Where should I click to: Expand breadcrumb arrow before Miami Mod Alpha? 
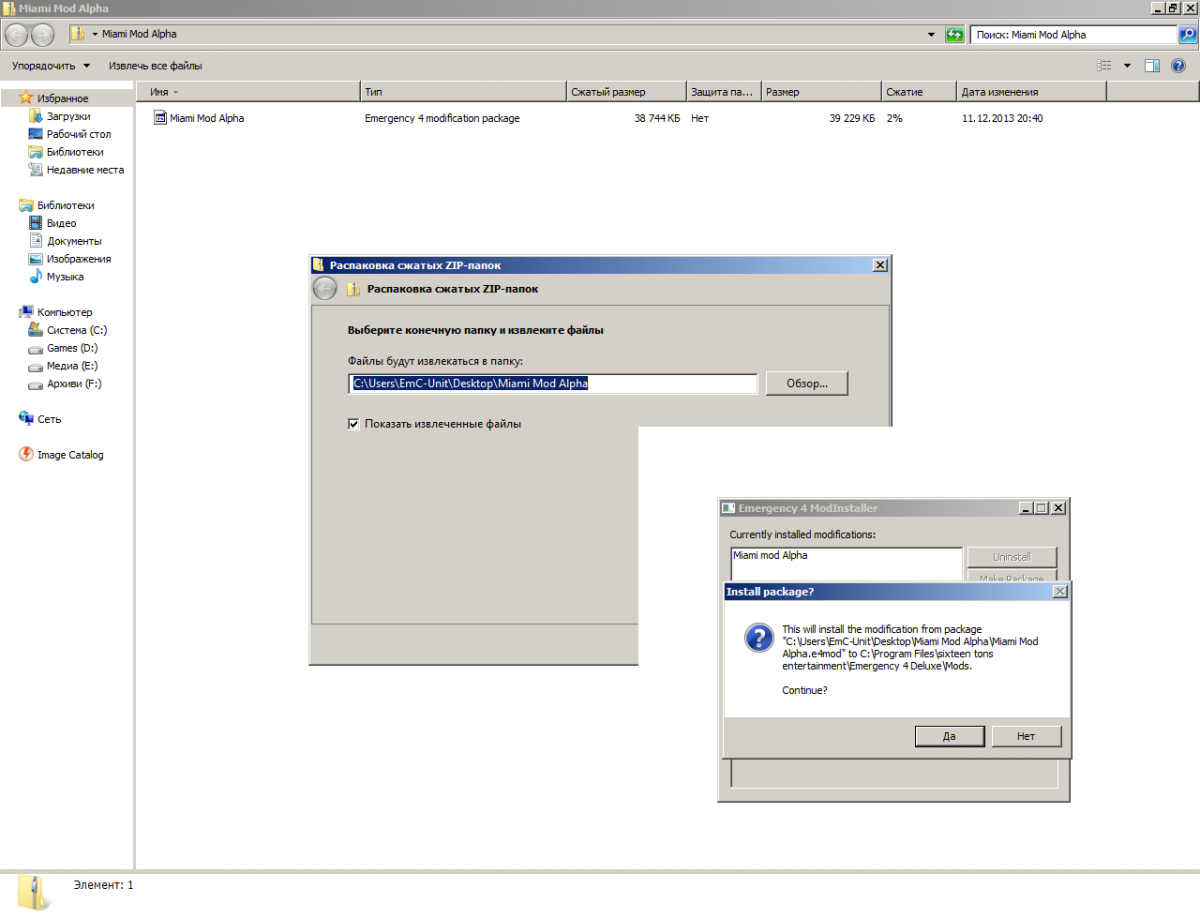[95, 34]
